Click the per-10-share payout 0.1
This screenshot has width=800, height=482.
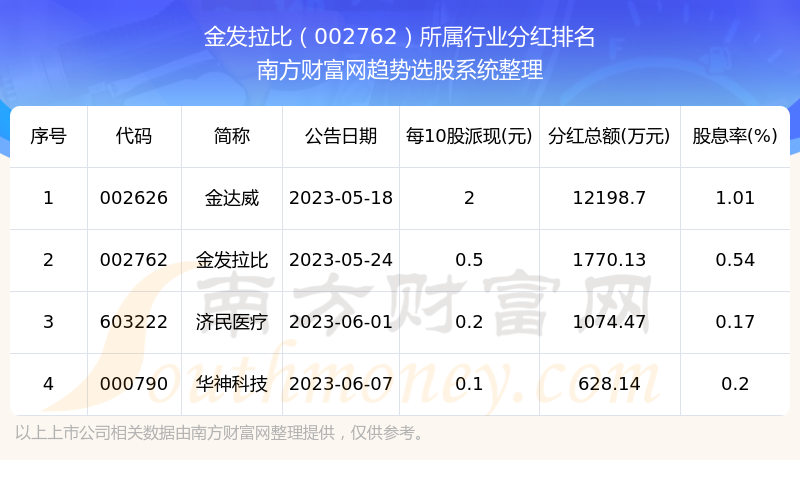click(x=469, y=384)
